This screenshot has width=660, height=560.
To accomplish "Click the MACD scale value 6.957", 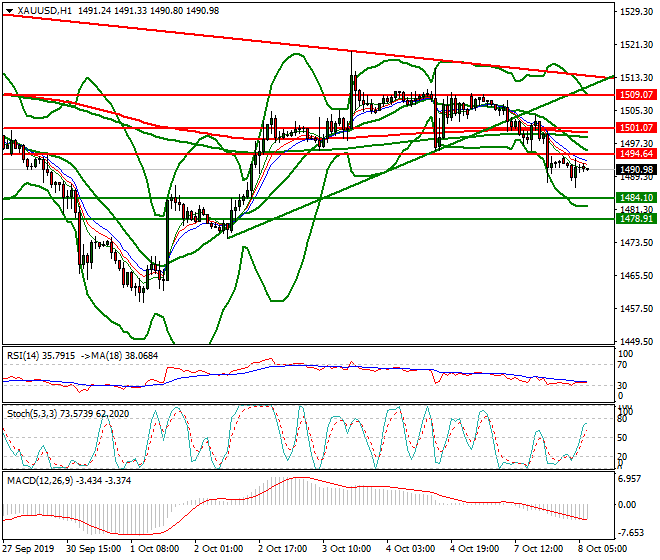I will 630,479.
